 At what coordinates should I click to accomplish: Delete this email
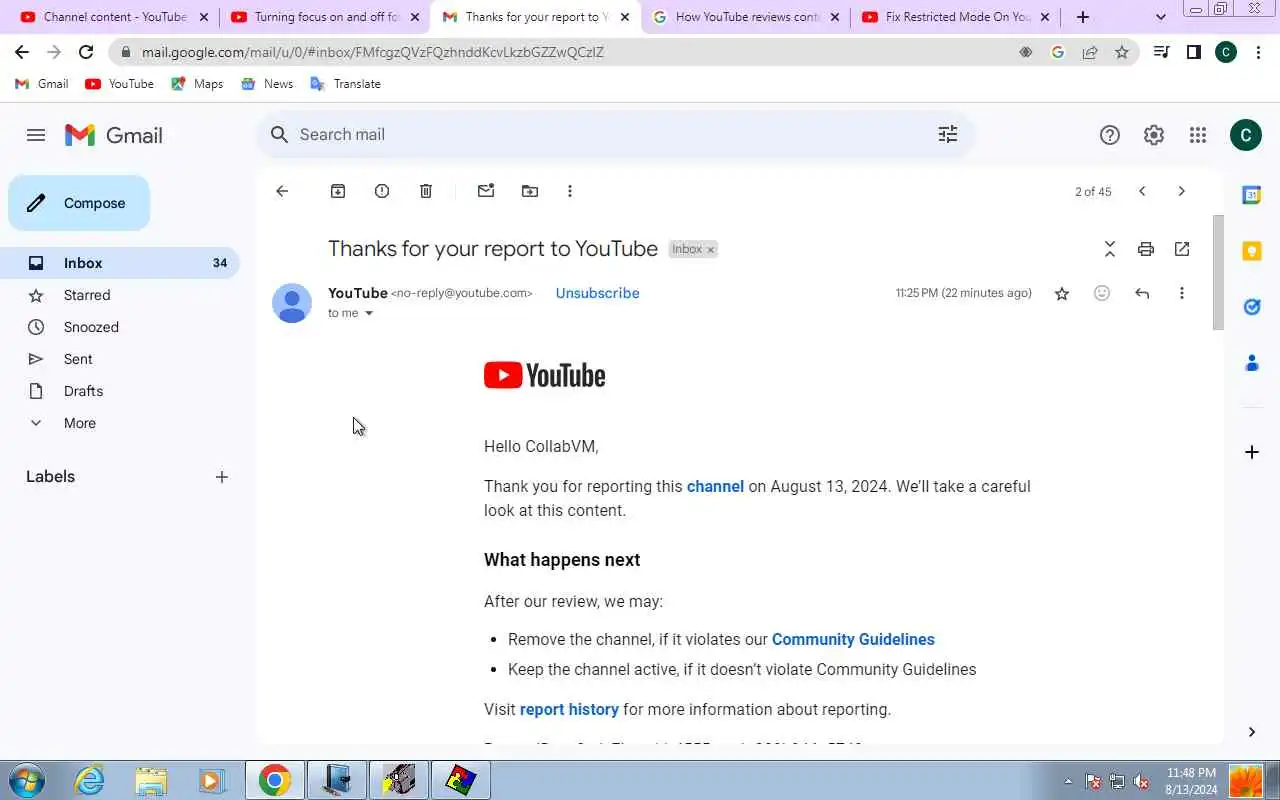pyautogui.click(x=426, y=191)
